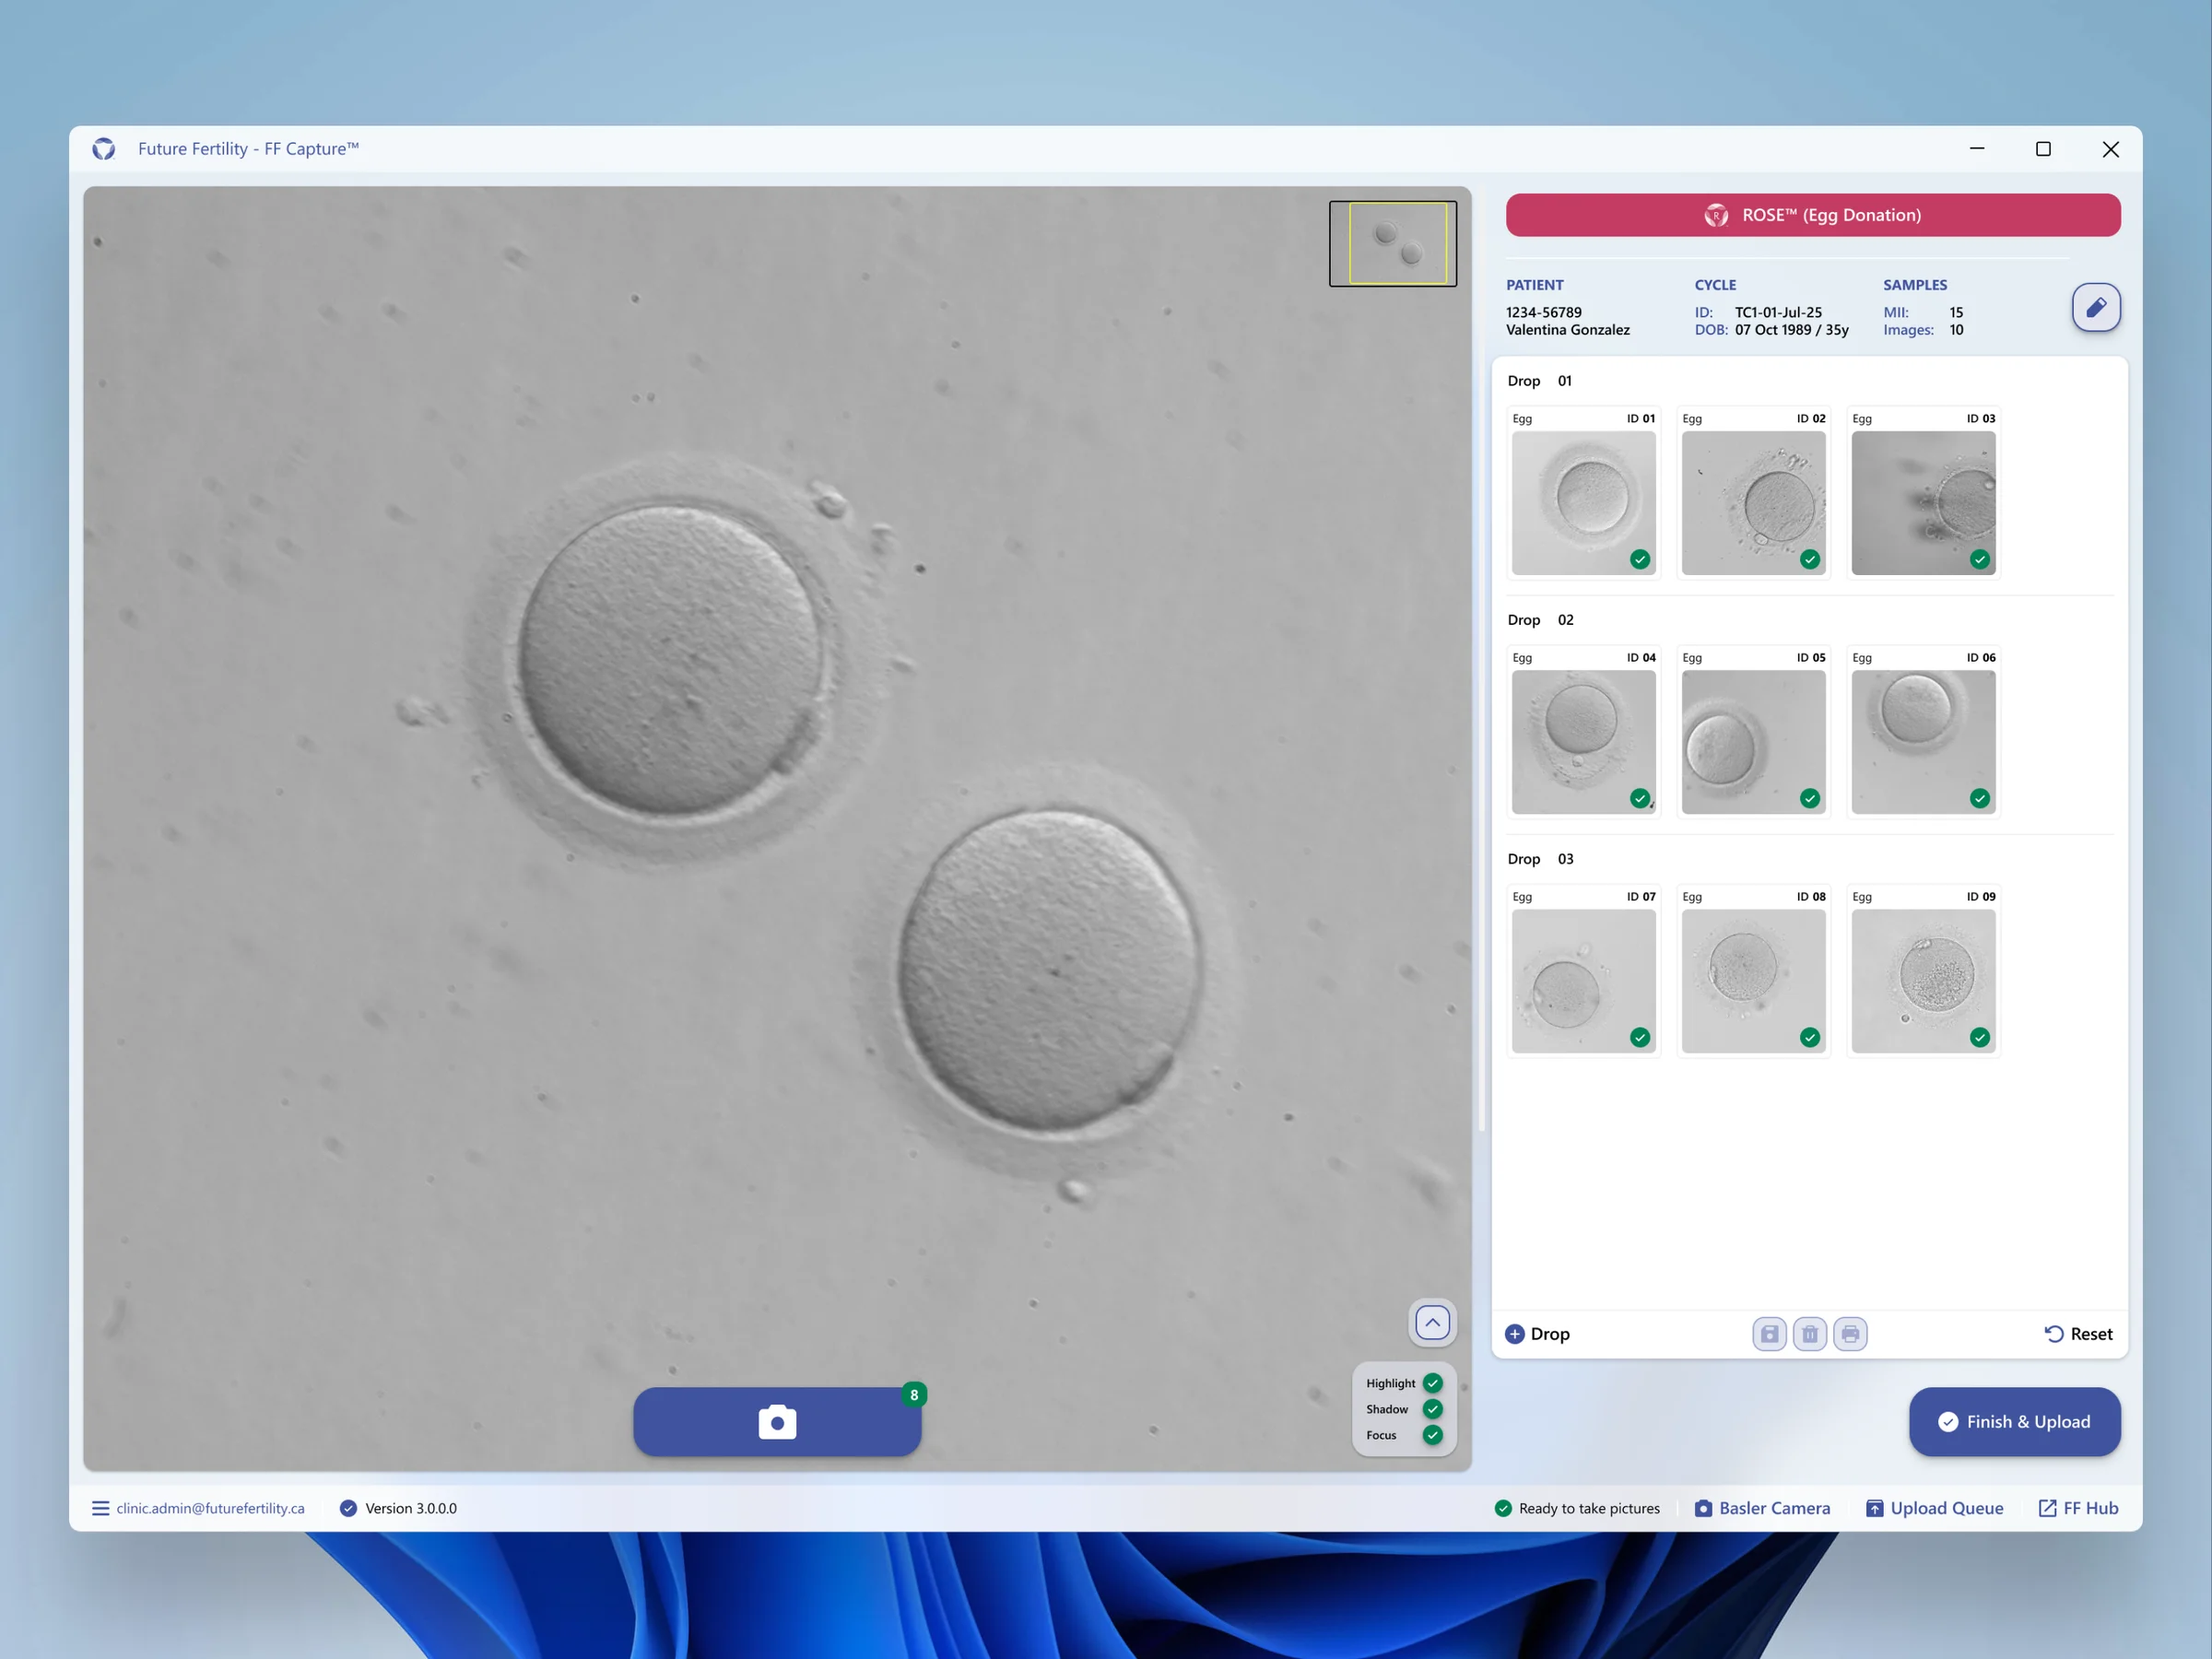Select Egg ID 04 thumbnail

1583,742
